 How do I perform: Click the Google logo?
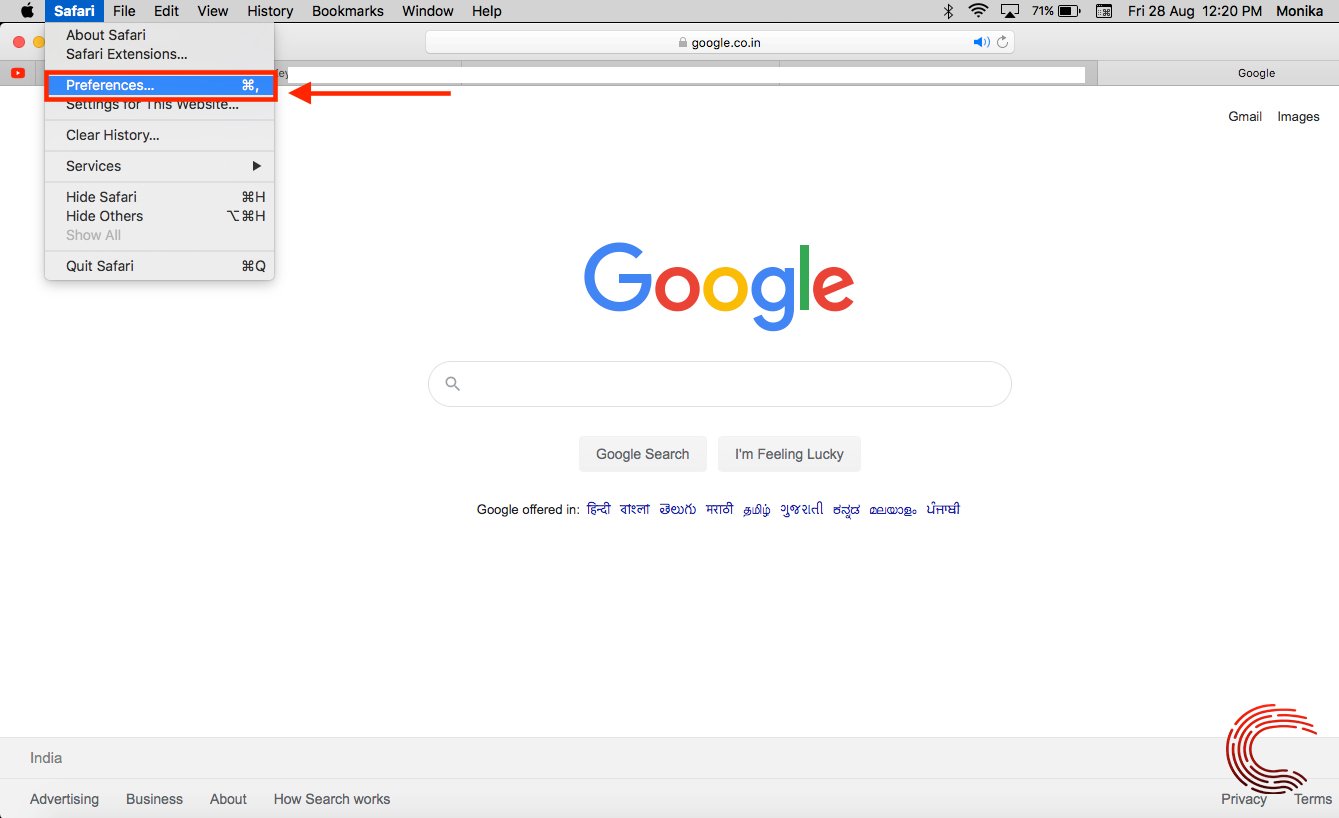tap(719, 286)
